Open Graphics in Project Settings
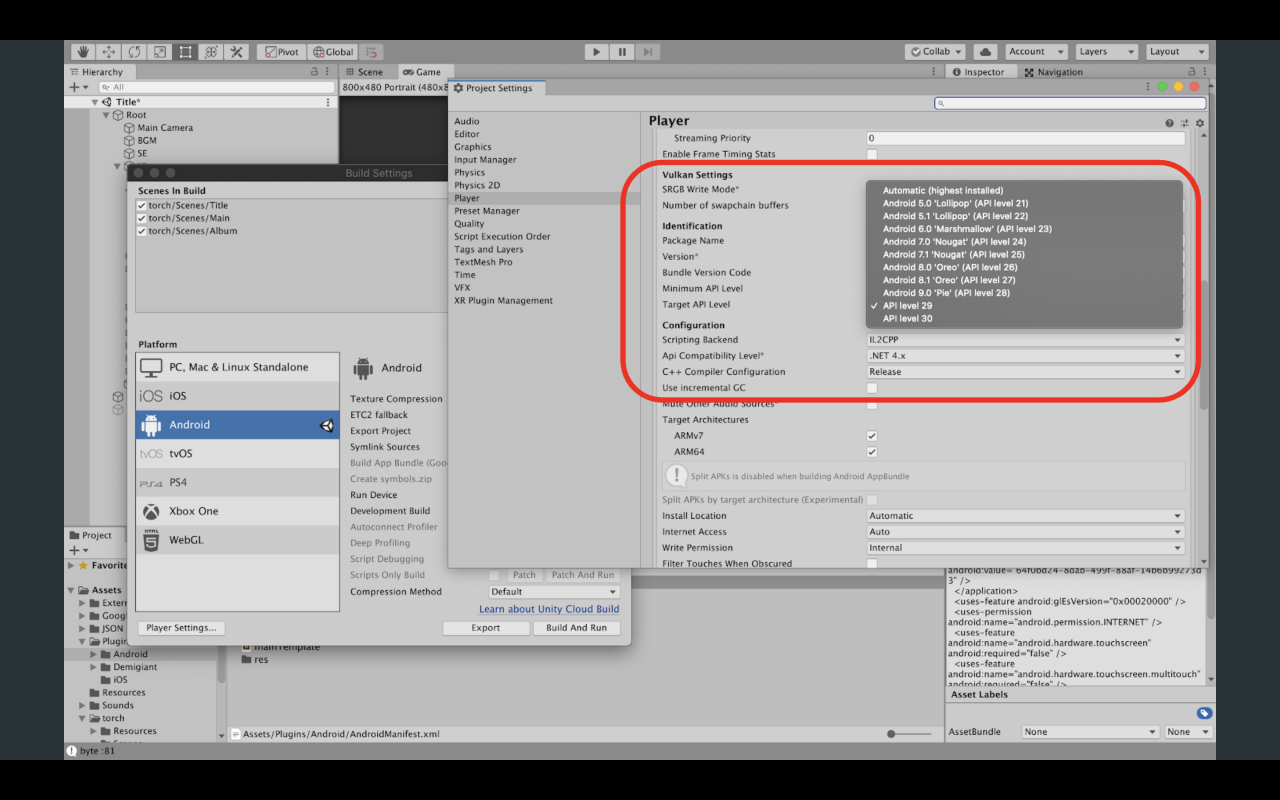The height and width of the screenshot is (800, 1280). click(473, 147)
